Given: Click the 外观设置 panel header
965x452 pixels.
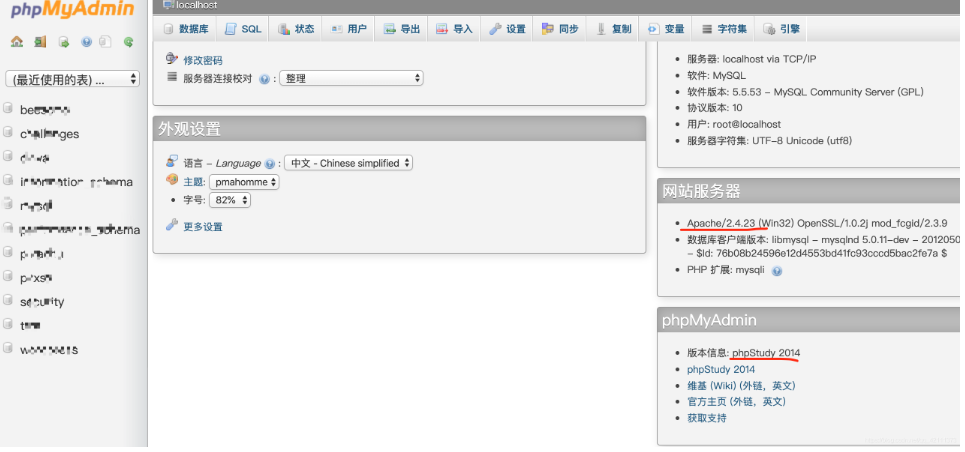Looking at the screenshot, I should coord(399,129).
